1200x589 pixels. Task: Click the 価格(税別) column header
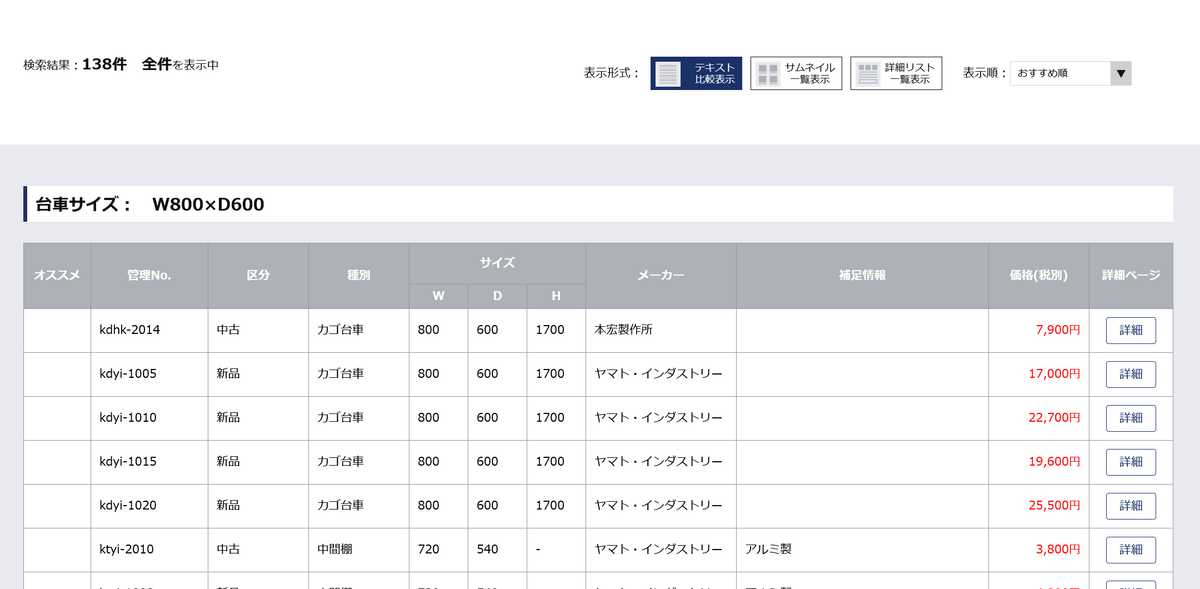(x=1038, y=275)
